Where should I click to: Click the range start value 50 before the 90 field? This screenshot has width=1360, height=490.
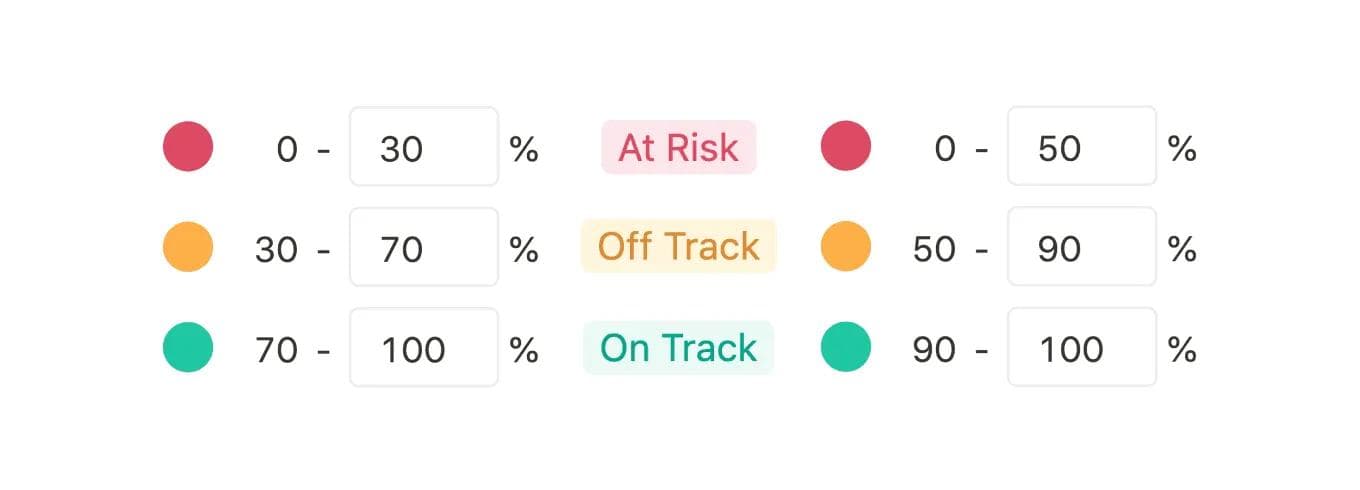point(934,249)
